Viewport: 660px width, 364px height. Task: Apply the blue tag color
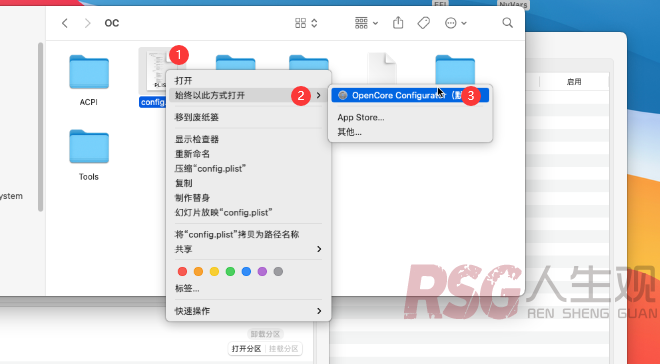pyautogui.click(x=246, y=271)
